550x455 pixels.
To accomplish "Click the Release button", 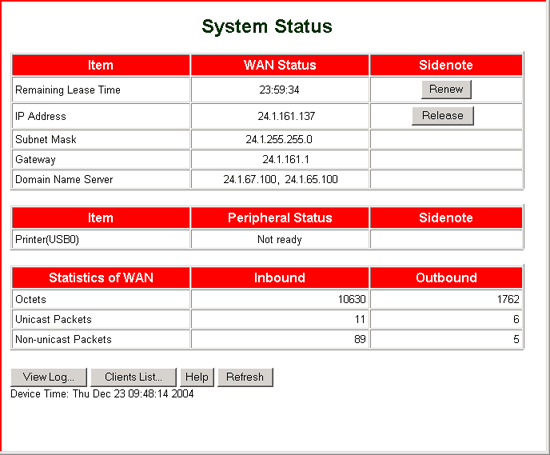I will coord(443,116).
